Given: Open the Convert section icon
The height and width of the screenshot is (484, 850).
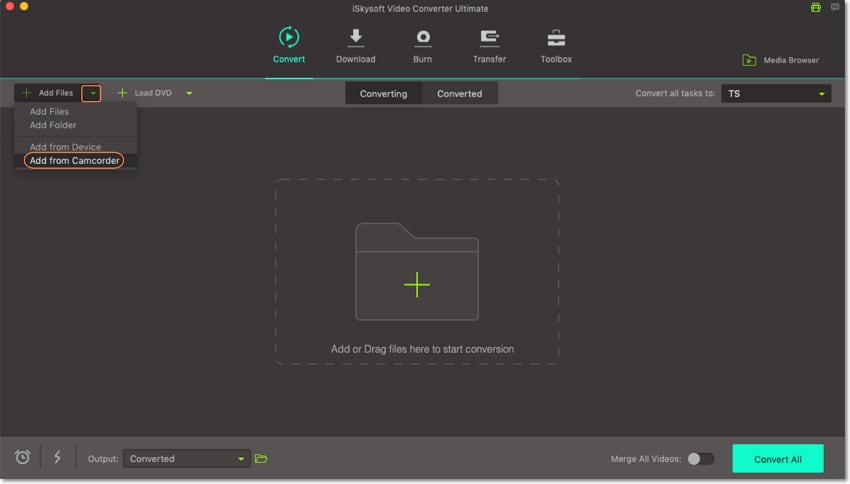Looking at the screenshot, I should click(288, 37).
